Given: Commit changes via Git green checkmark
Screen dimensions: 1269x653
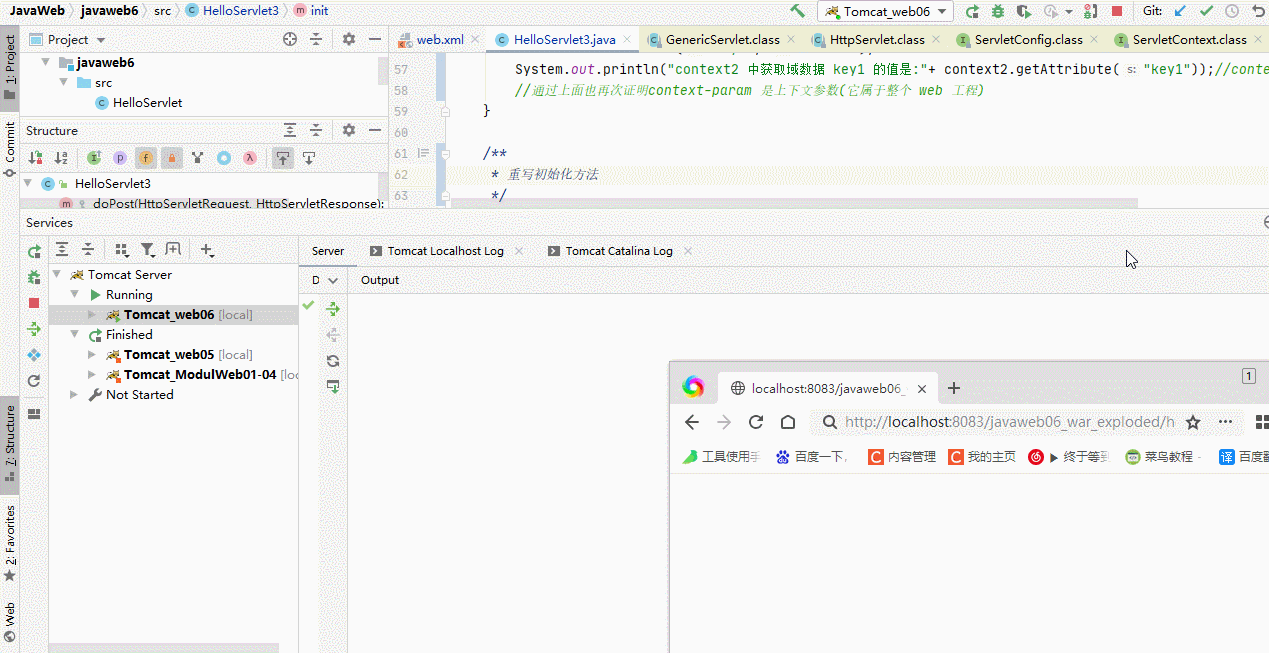Looking at the screenshot, I should tap(1207, 11).
